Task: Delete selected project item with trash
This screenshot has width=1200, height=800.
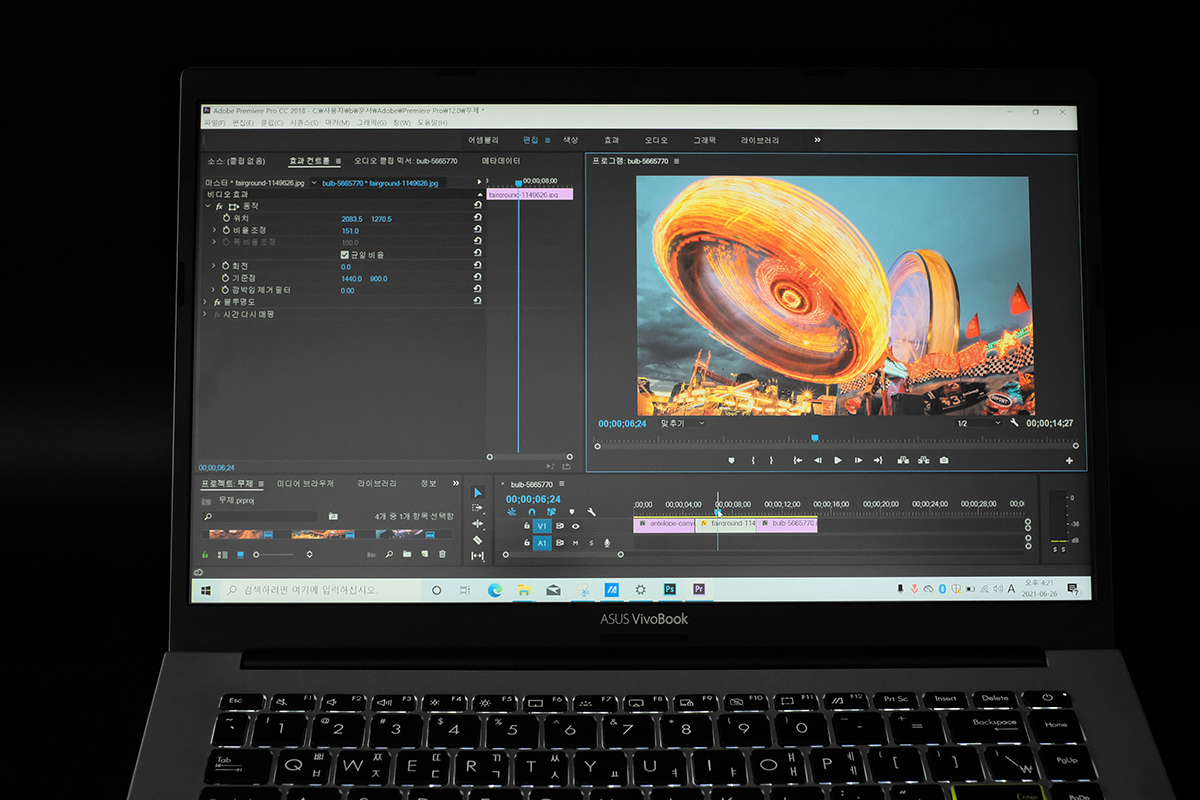Action: pyautogui.click(x=443, y=554)
